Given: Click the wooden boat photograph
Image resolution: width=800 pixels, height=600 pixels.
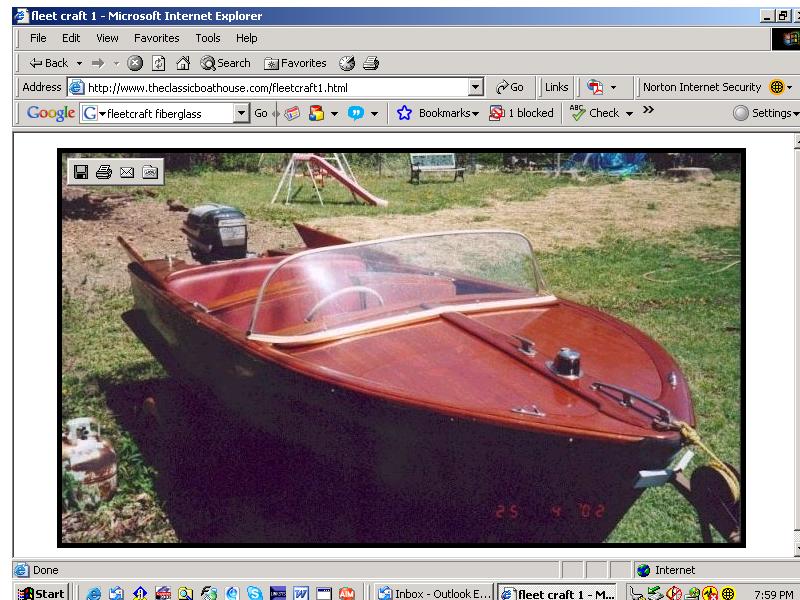Looking at the screenshot, I should click(x=401, y=348).
